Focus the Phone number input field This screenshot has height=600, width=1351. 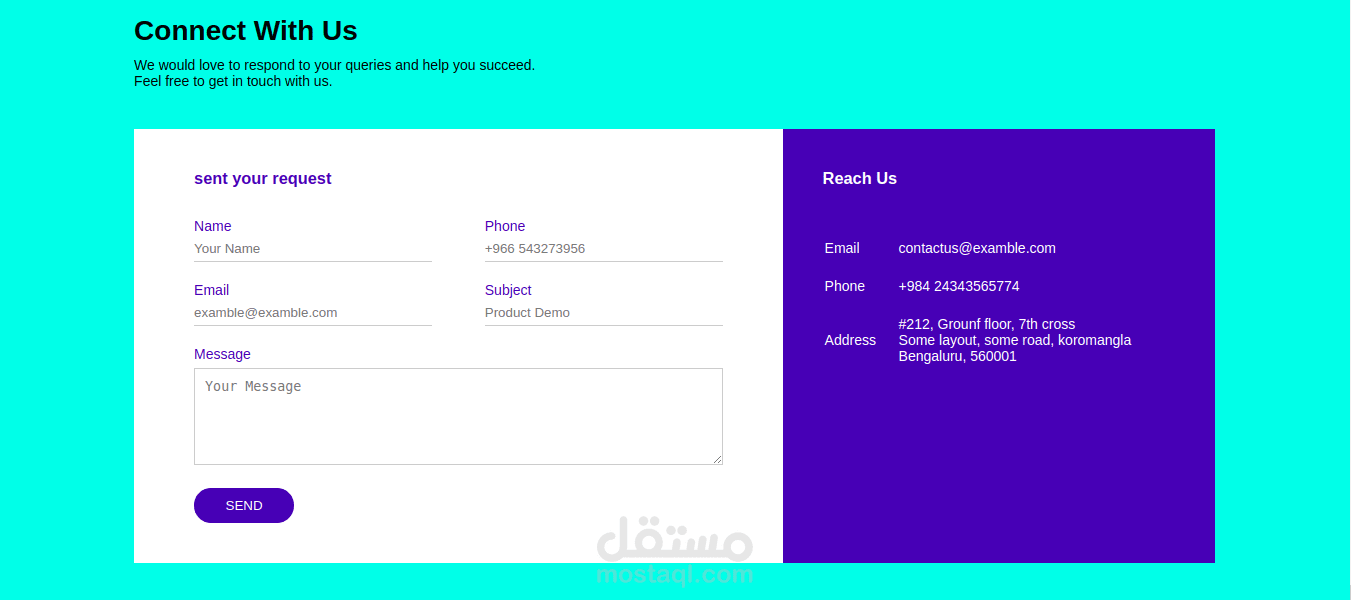pyautogui.click(x=604, y=249)
